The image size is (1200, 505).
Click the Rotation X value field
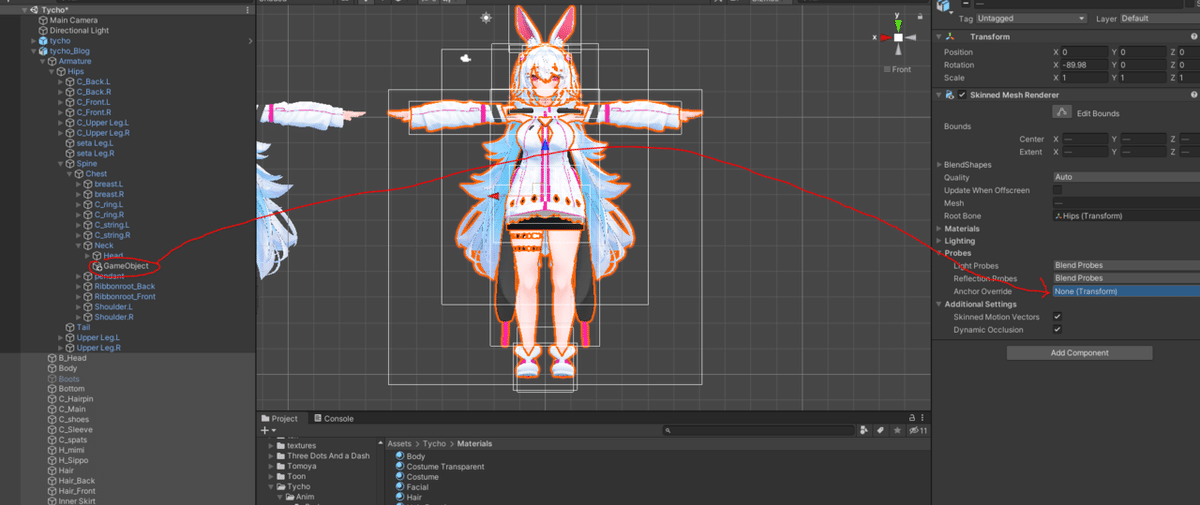1087,65
